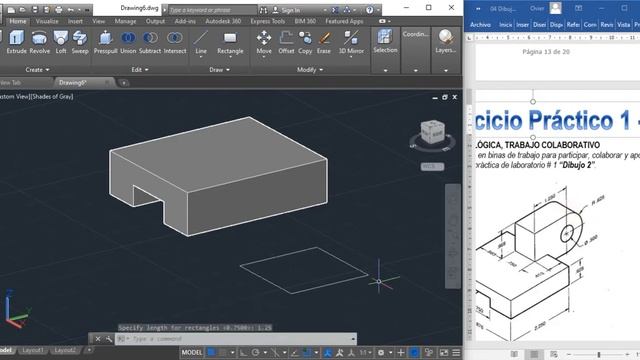
Task: Open the Help dropdown arrow
Action: point(378,10)
